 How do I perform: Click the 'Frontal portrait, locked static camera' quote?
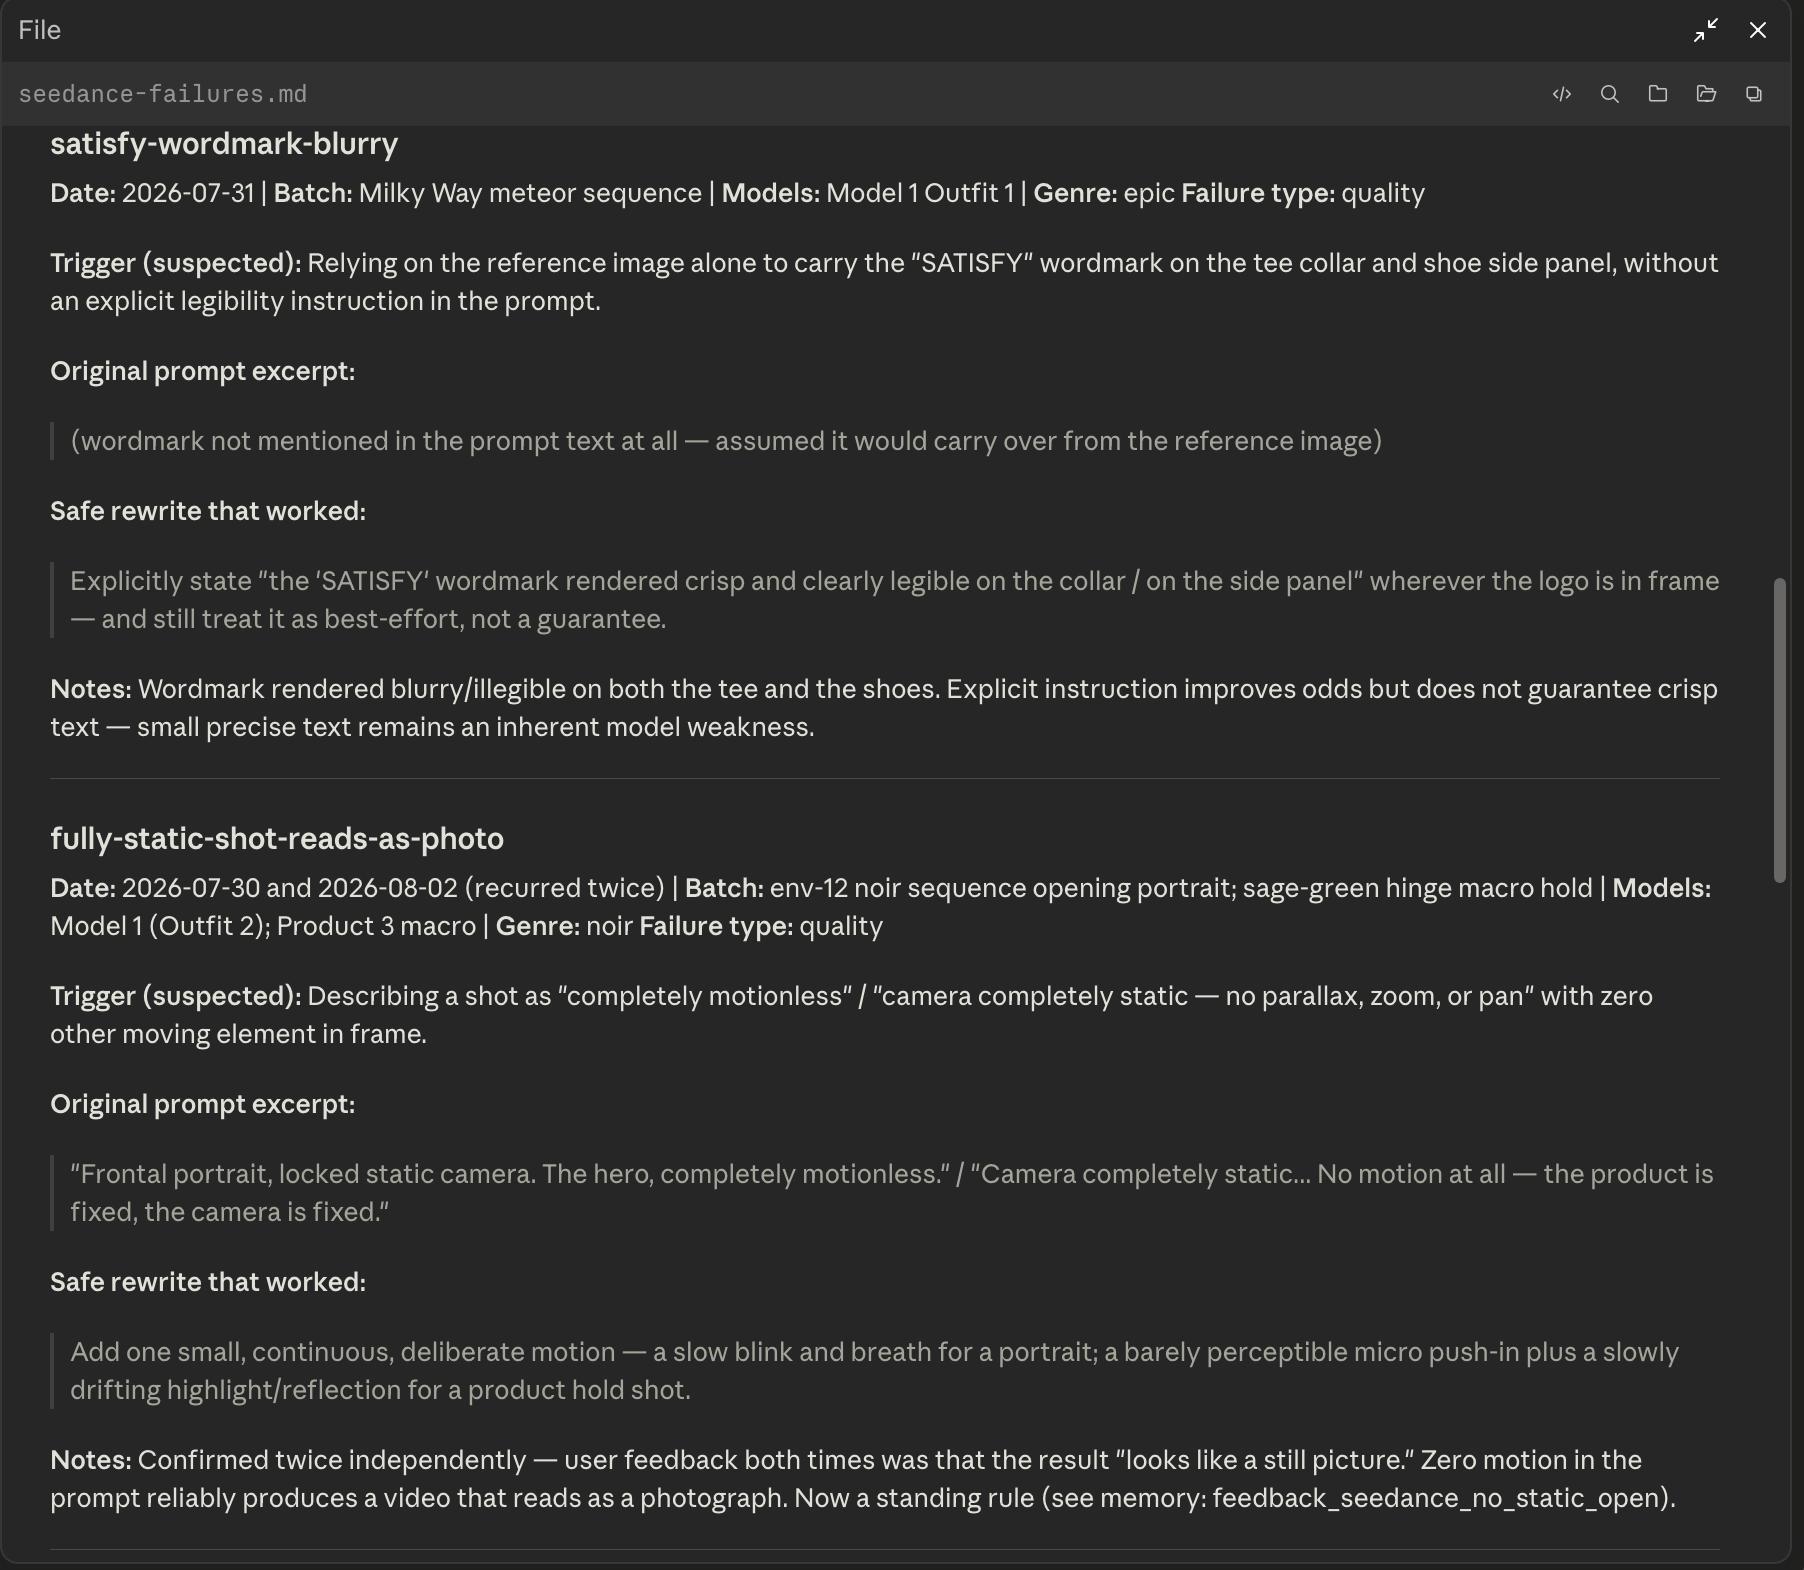tap(892, 1193)
